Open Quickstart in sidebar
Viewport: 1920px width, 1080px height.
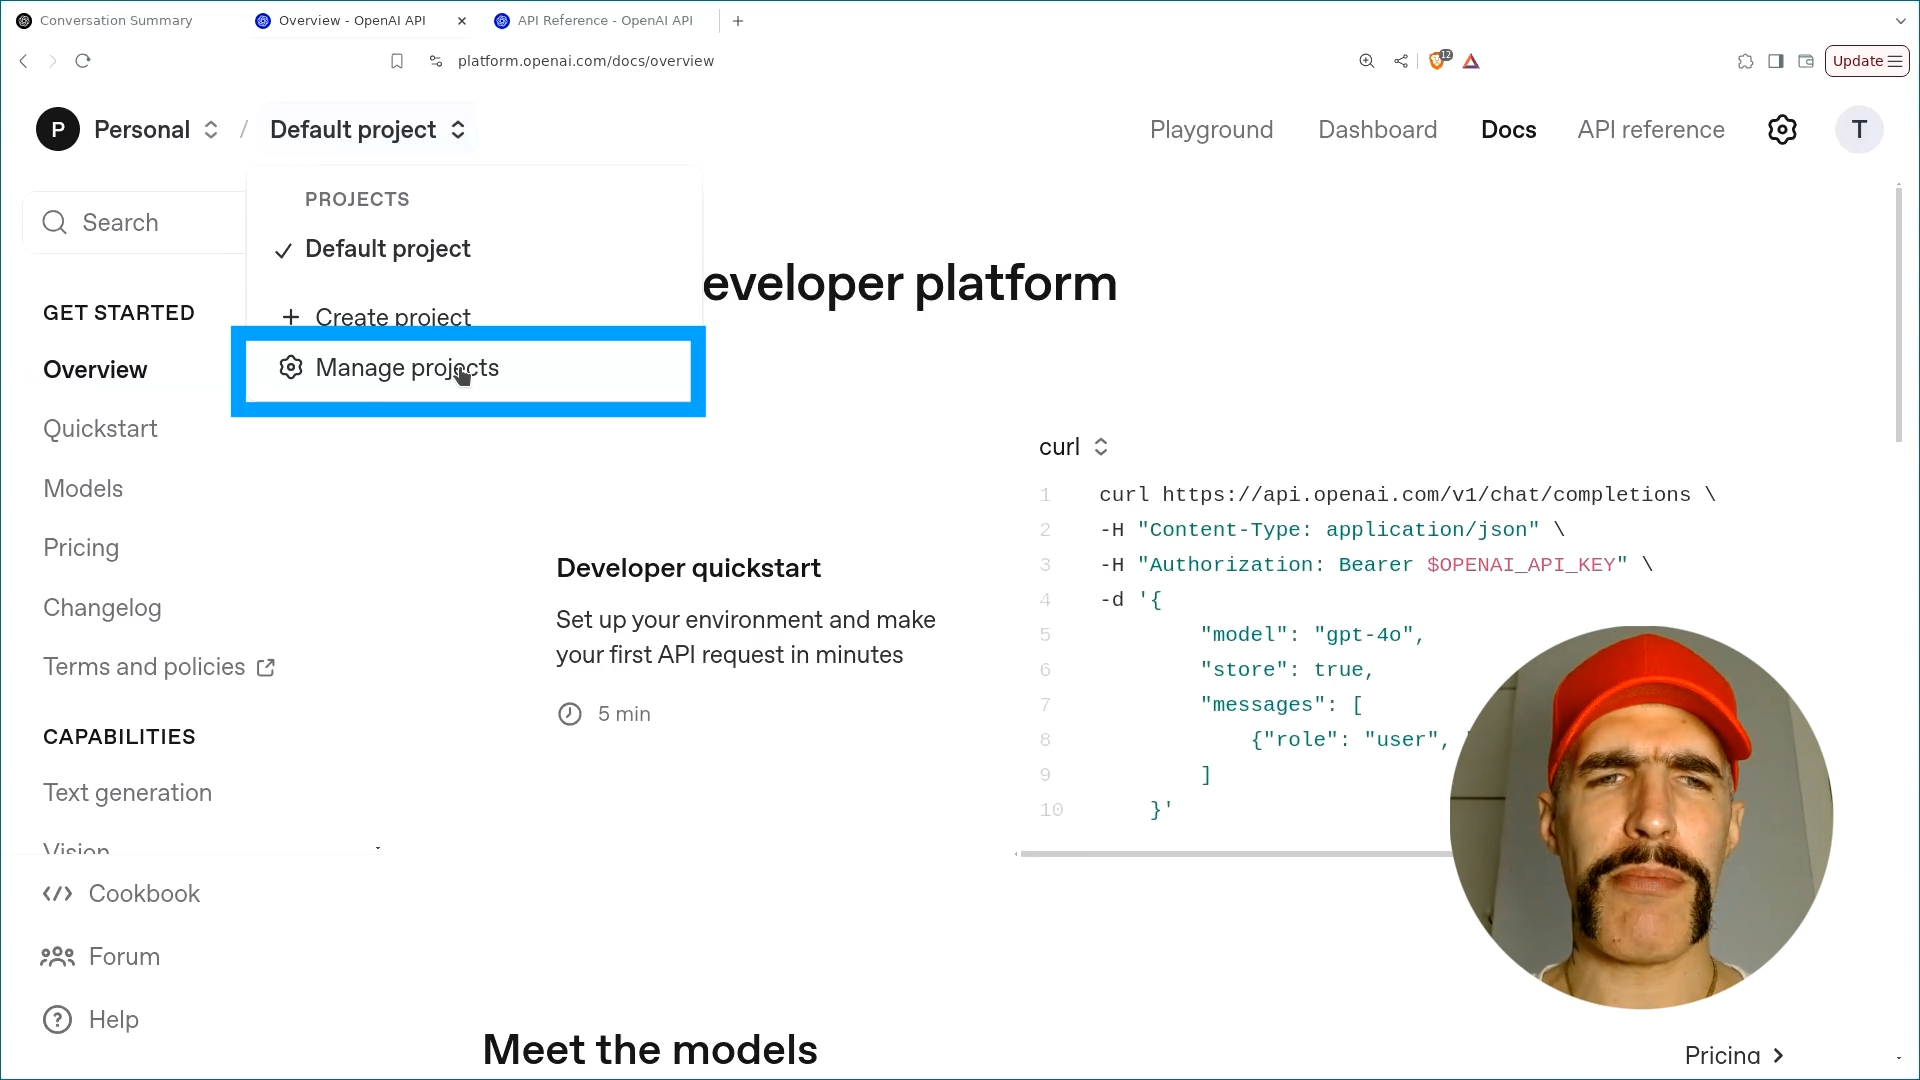click(x=100, y=429)
